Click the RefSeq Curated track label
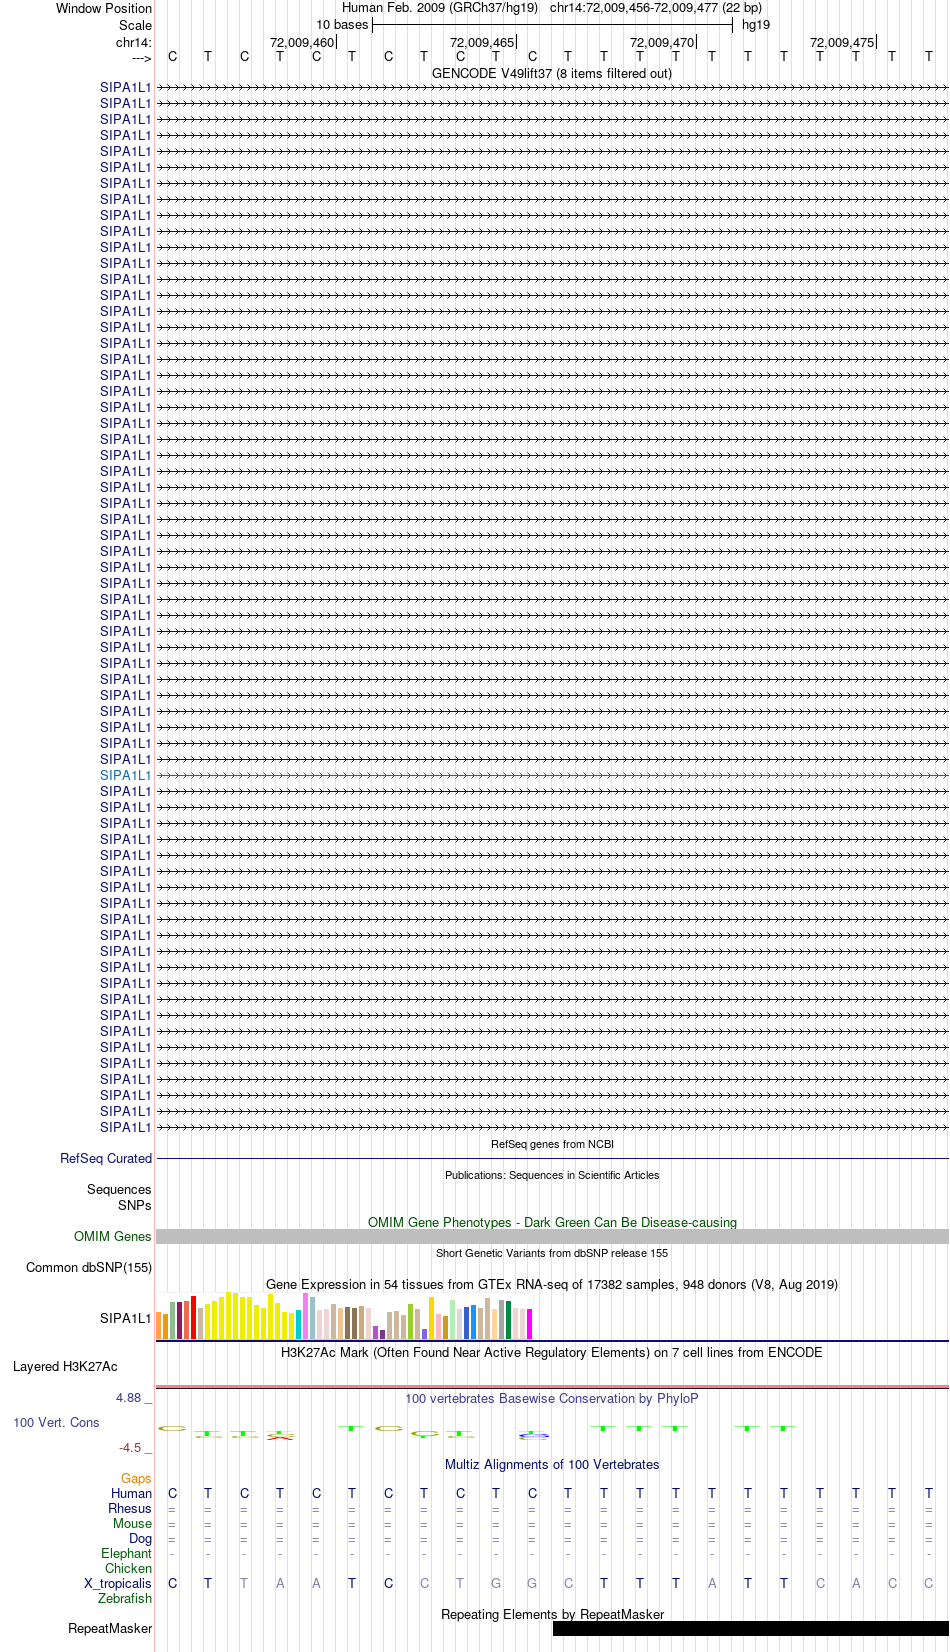This screenshot has height=1652, width=950. tap(106, 1158)
